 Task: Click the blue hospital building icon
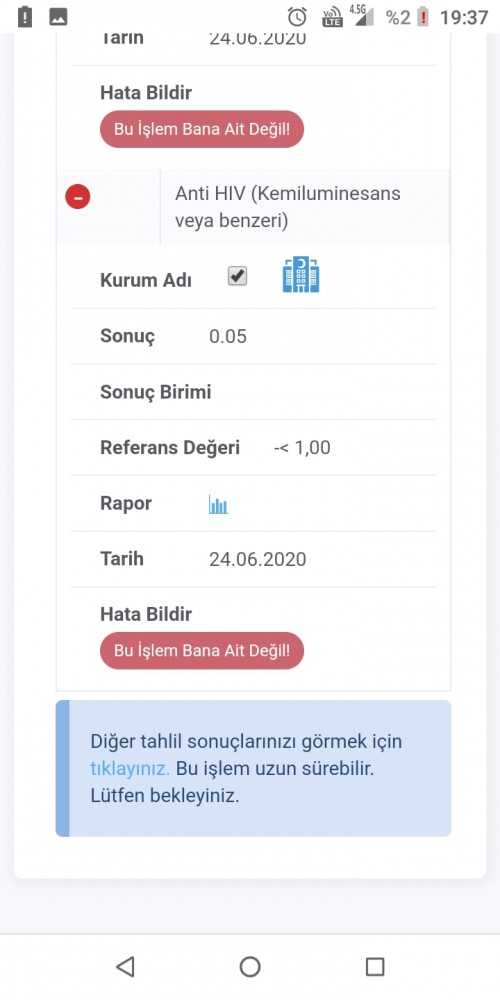point(301,274)
